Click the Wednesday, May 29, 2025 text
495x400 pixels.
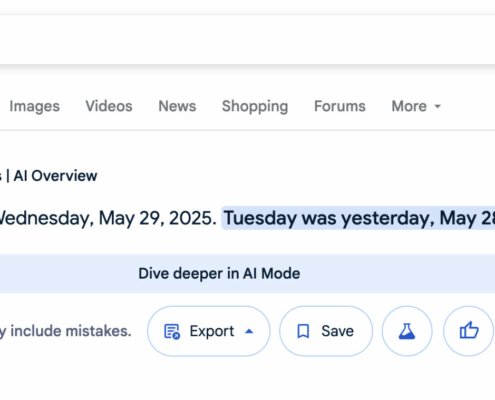click(x=107, y=219)
